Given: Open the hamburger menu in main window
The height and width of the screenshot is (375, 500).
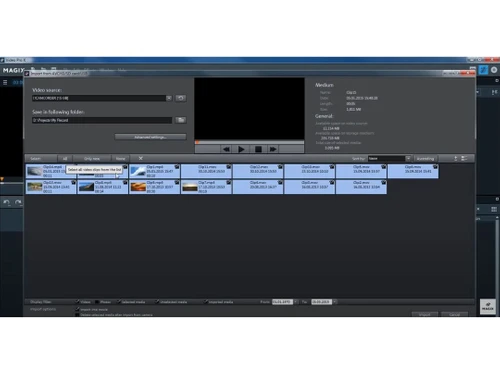Looking at the screenshot, I should coord(5,82).
